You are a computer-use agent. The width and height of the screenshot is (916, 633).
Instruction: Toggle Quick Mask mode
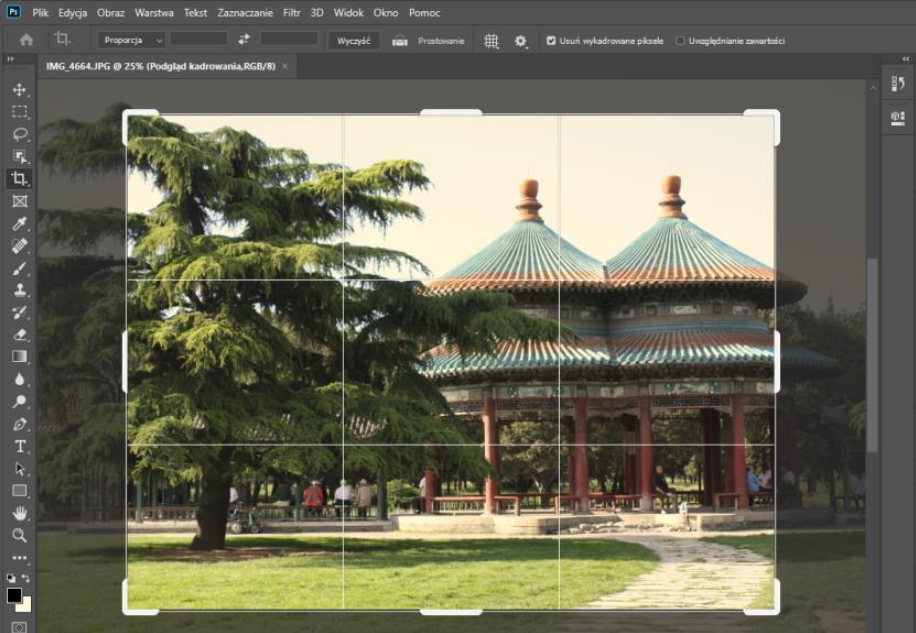(x=19, y=626)
